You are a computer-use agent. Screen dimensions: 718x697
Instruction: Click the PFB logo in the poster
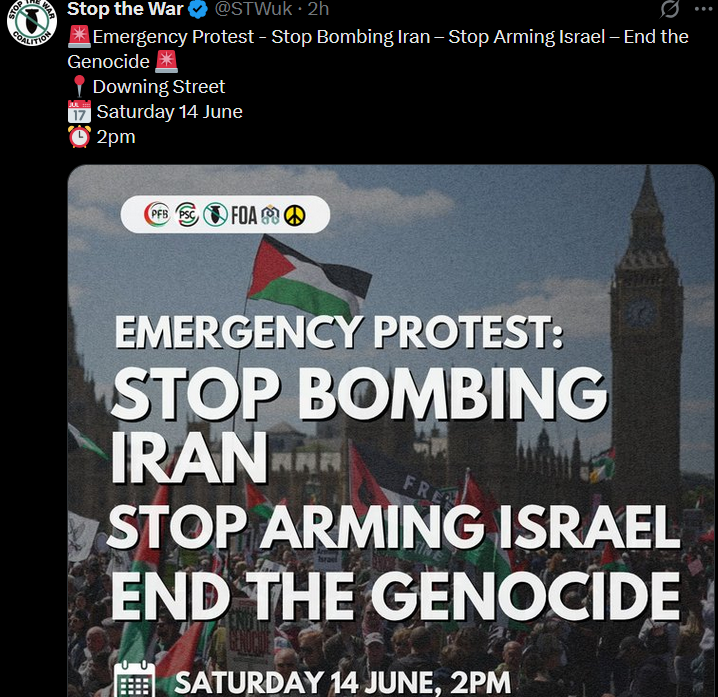pyautogui.click(x=157, y=214)
